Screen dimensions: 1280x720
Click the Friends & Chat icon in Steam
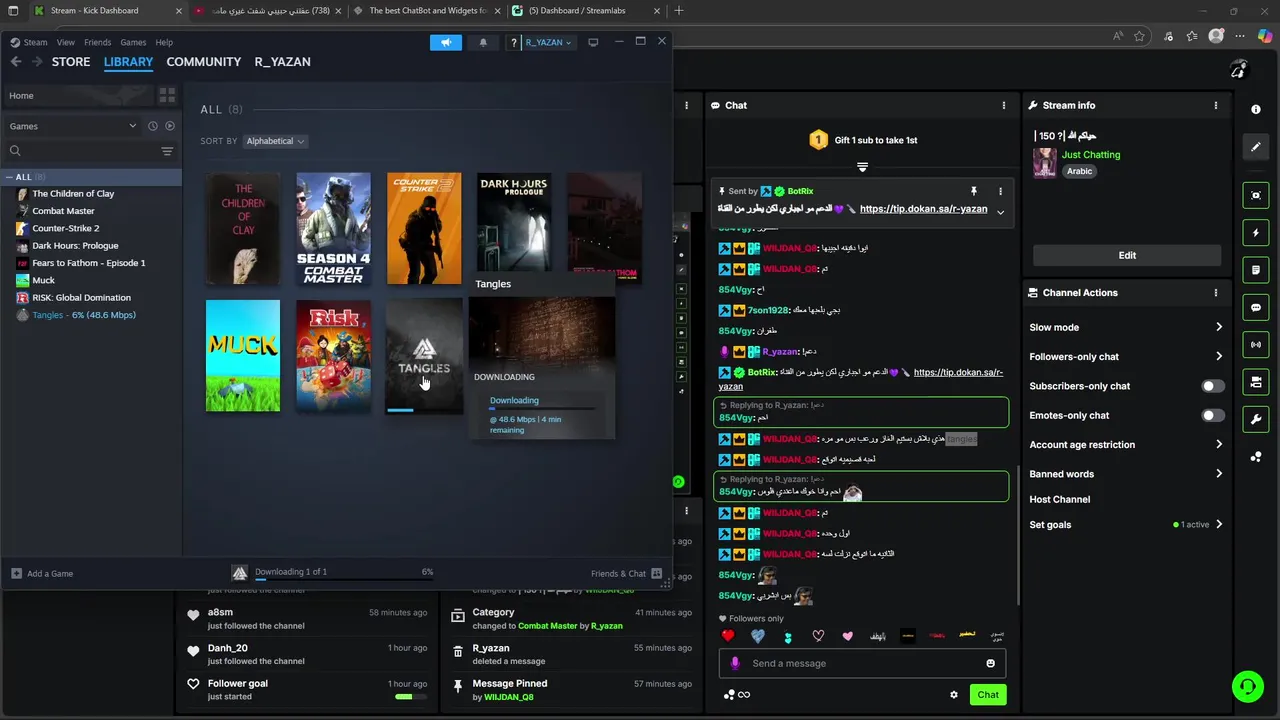click(656, 573)
